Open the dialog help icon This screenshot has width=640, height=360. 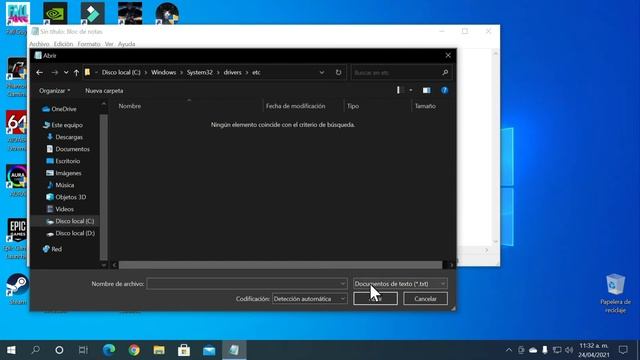click(x=444, y=90)
